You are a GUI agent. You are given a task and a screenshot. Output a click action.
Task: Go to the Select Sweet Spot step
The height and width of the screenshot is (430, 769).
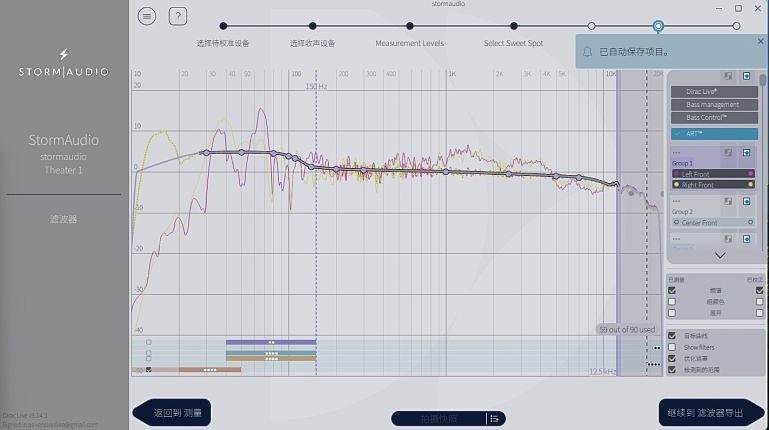(x=513, y=26)
